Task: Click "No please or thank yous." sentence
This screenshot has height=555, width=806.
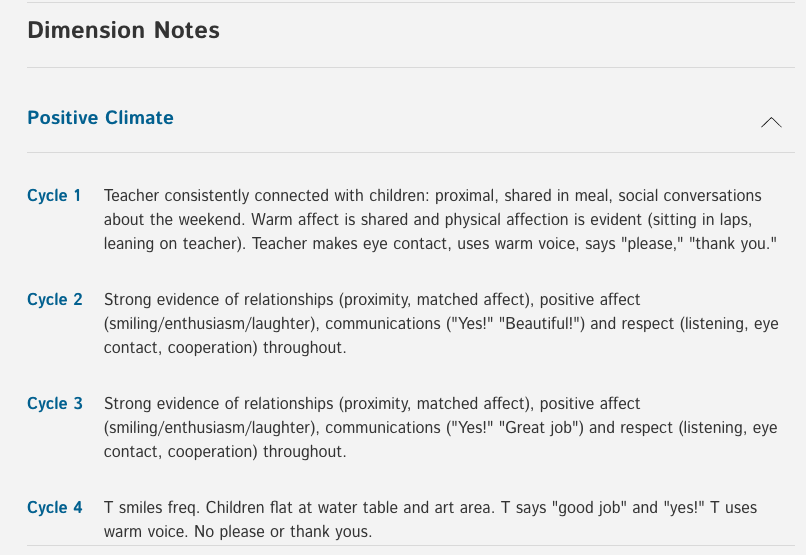Action: [x=283, y=531]
